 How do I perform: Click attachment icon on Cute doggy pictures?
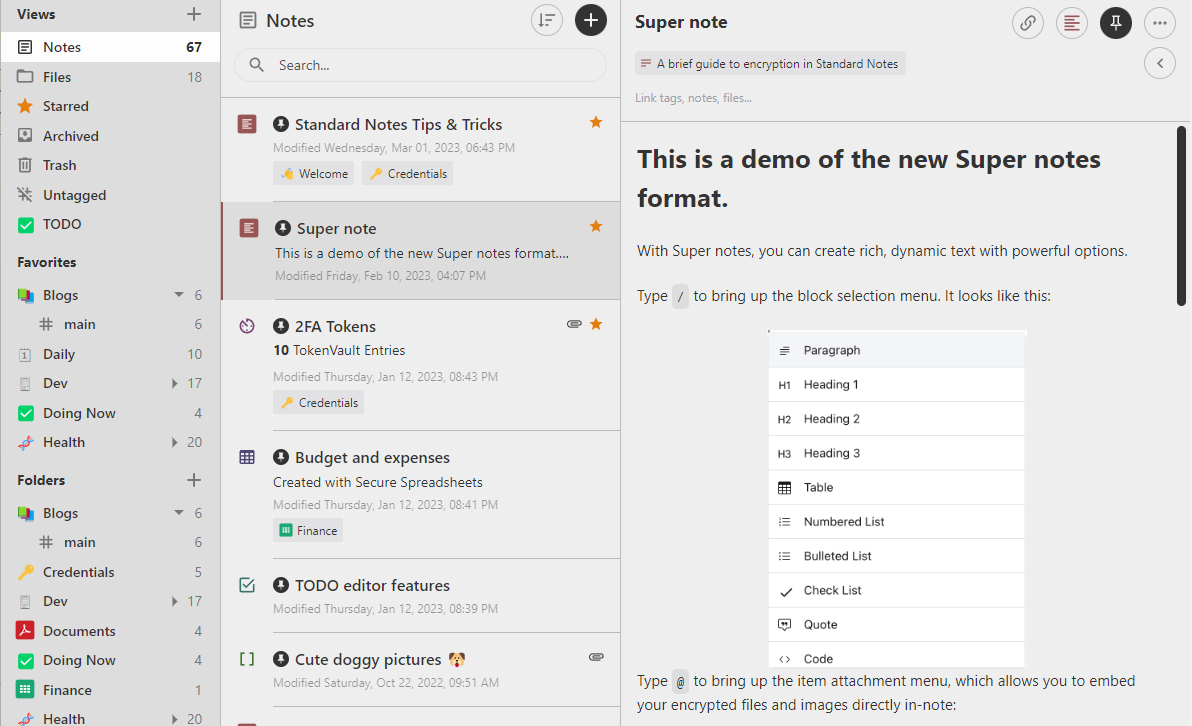(x=596, y=657)
